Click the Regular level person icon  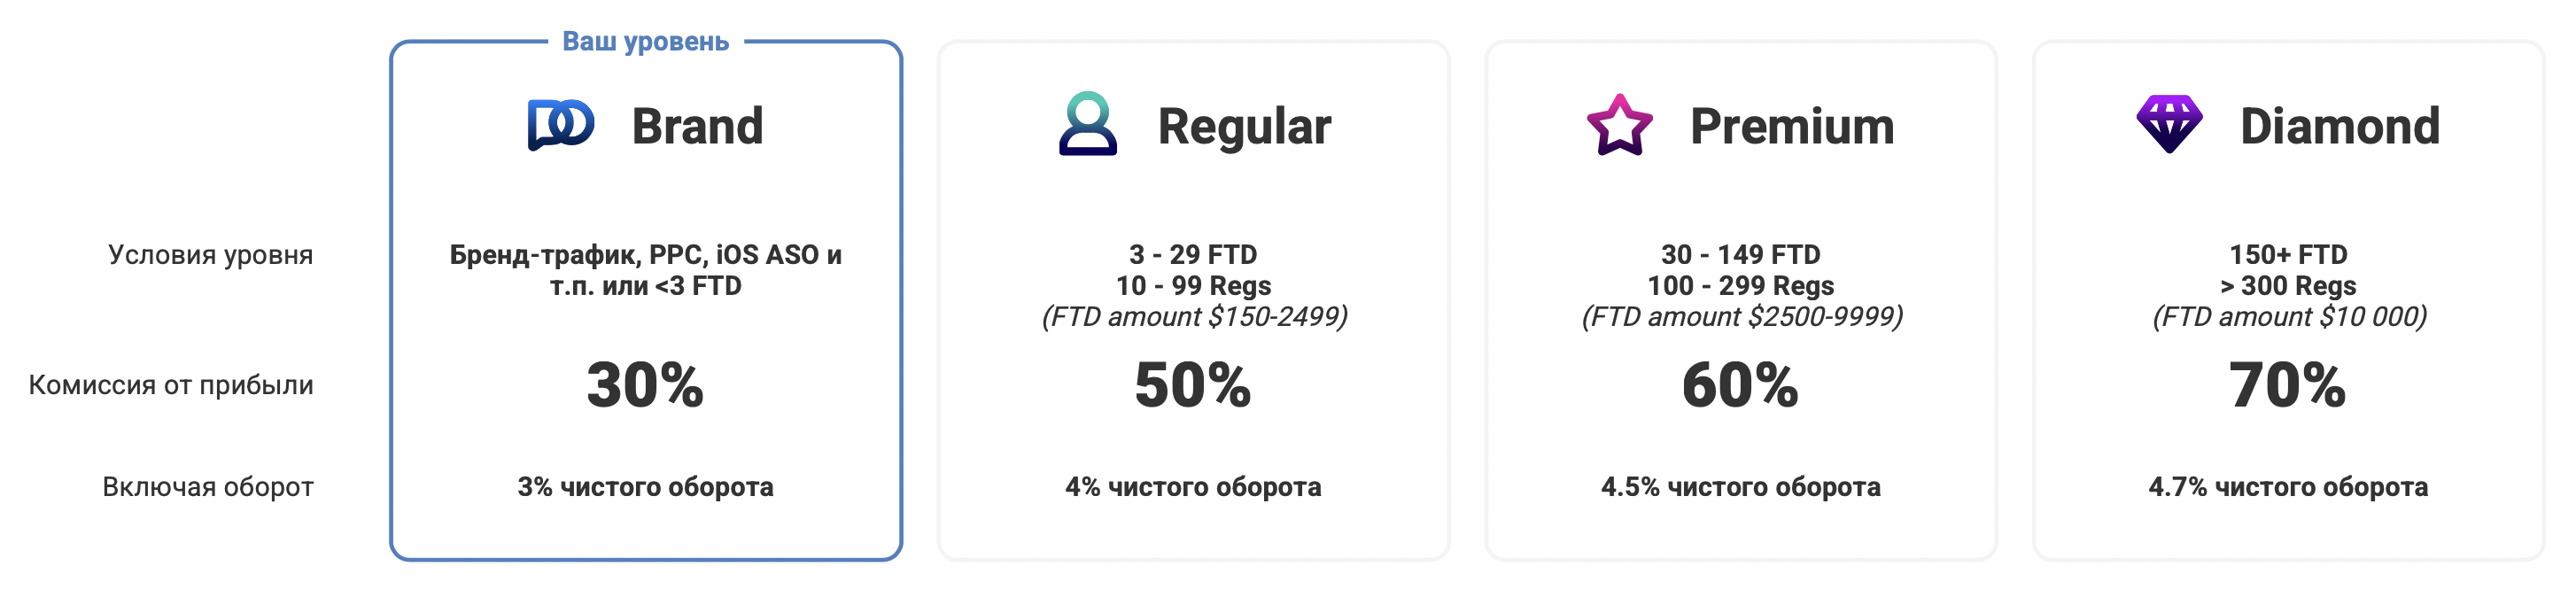[x=1088, y=124]
